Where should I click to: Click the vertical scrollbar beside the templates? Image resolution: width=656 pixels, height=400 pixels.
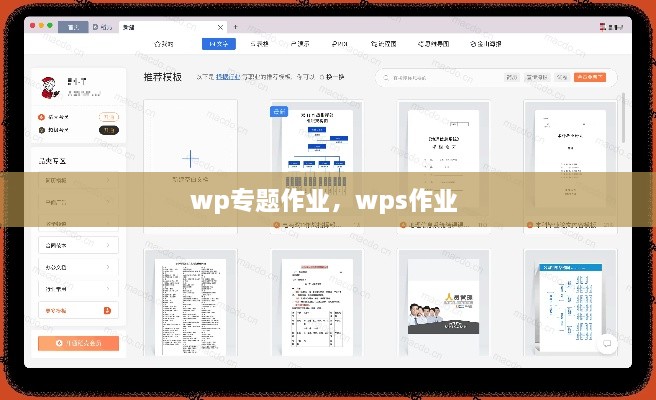623,118
